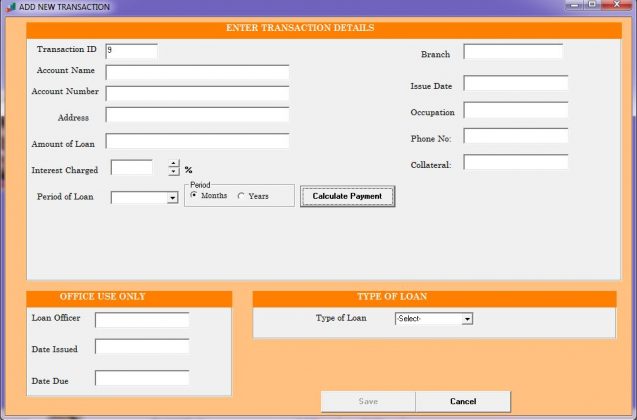Image resolution: width=637 pixels, height=420 pixels.
Task: Close the Add New Transaction window
Action: pyautogui.click(x=619, y=6)
